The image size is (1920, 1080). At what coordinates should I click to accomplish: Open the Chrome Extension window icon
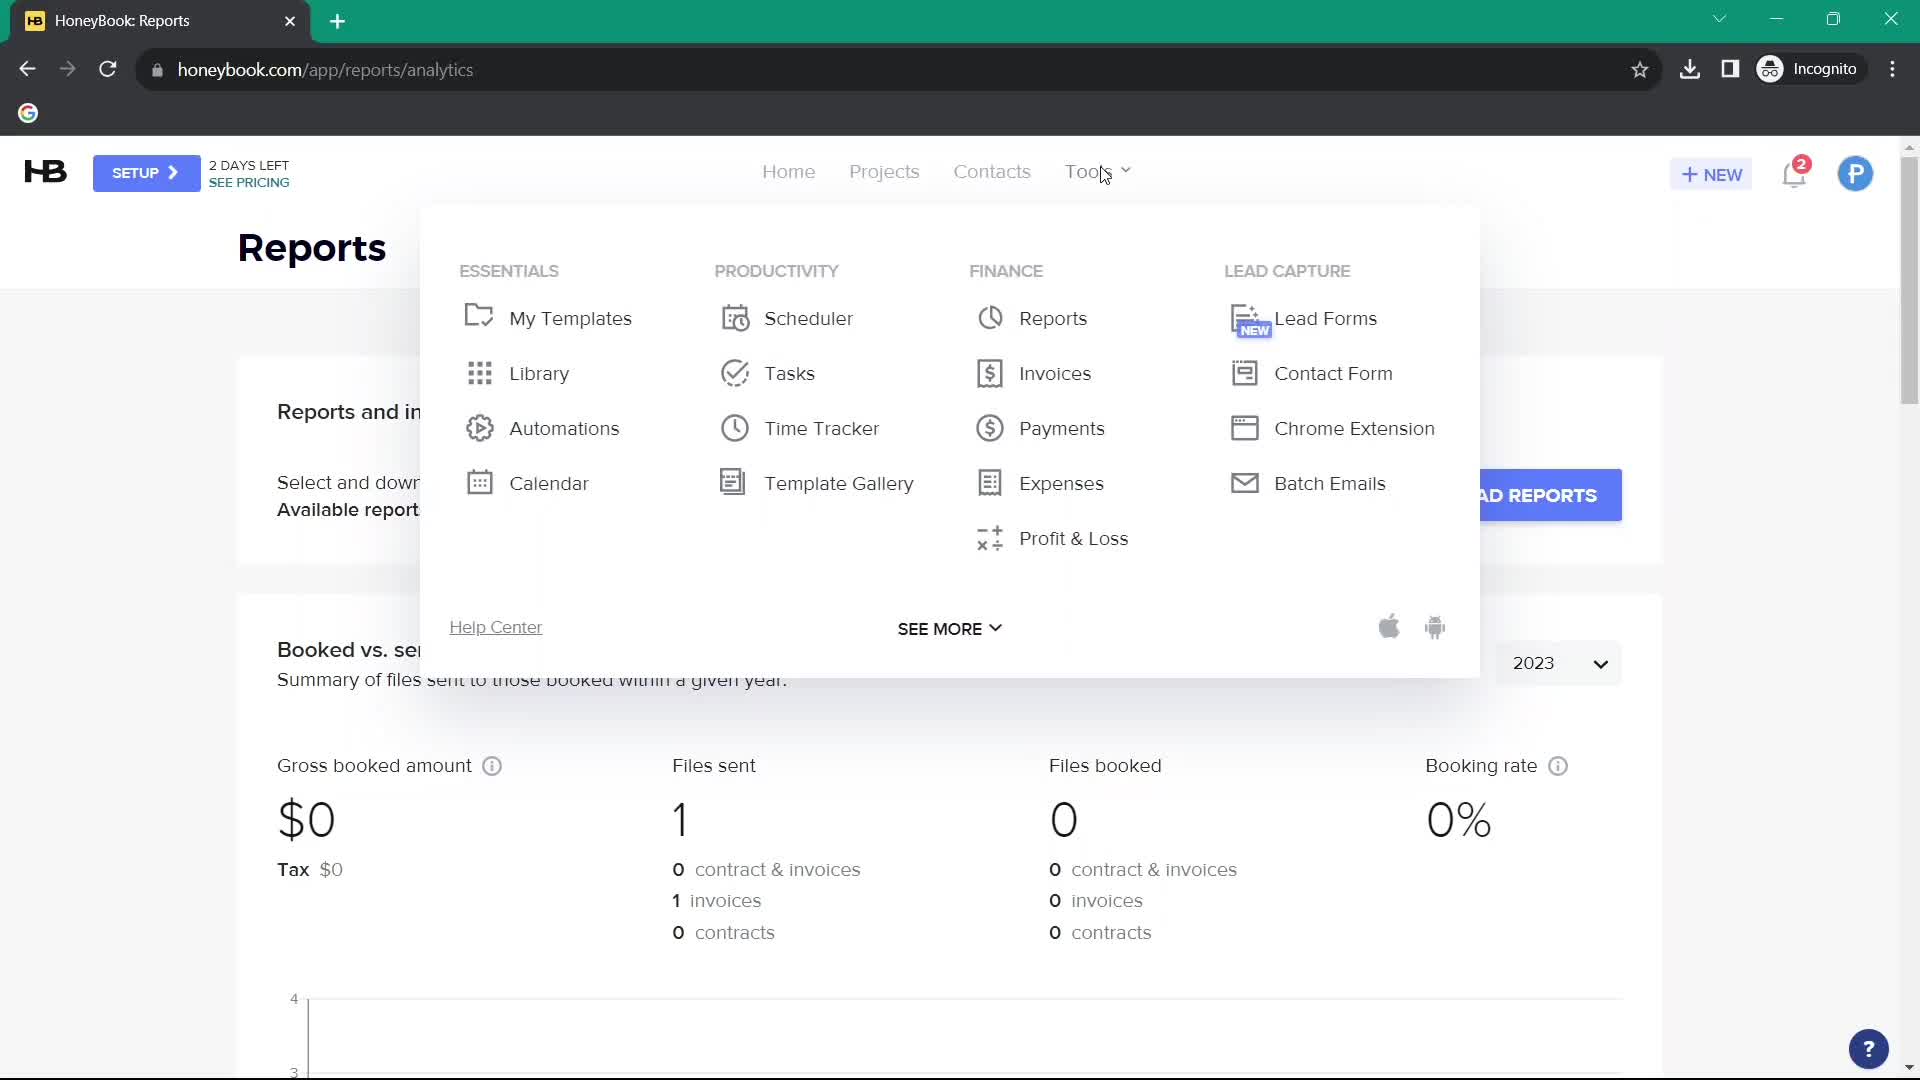[x=1245, y=428]
